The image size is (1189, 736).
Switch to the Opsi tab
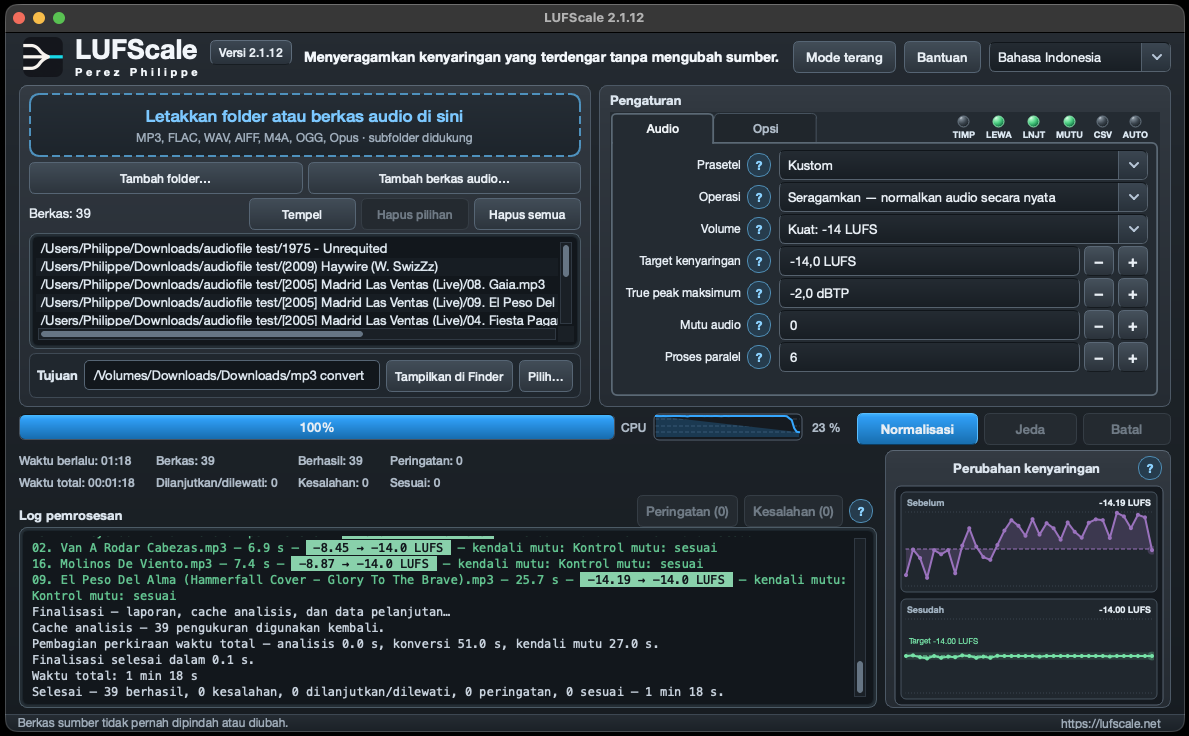click(x=765, y=128)
